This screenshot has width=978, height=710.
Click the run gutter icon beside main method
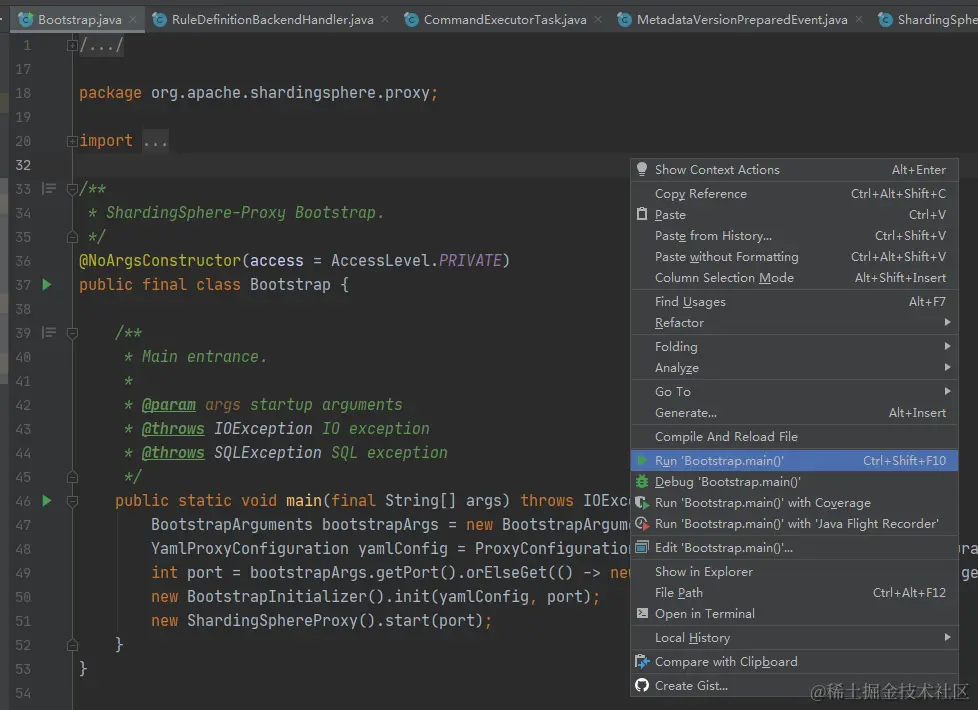47,500
